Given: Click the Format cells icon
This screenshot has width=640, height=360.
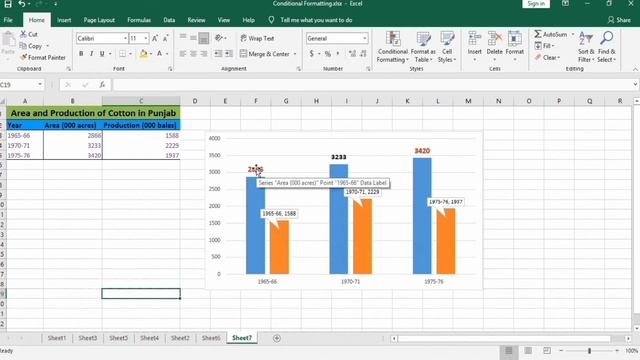Looking at the screenshot, I should (x=514, y=38).
